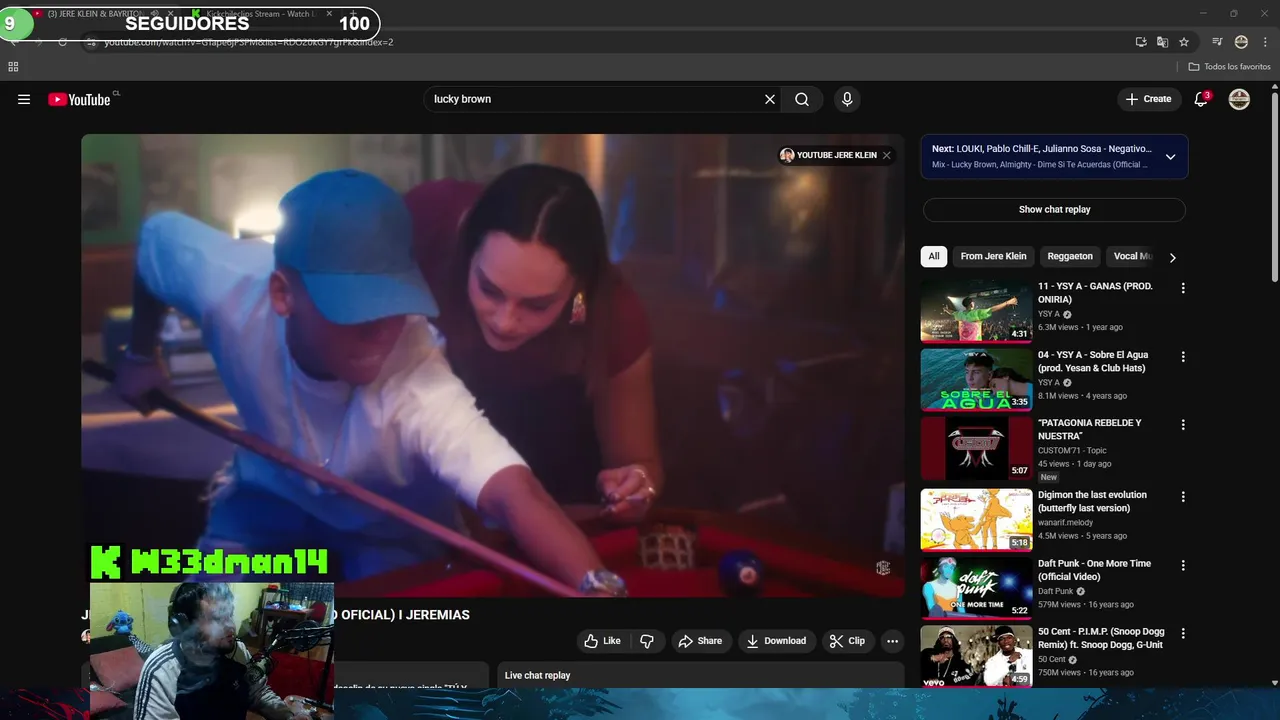
Task: Open Sobre El Agua video thumbnail
Action: [976, 379]
